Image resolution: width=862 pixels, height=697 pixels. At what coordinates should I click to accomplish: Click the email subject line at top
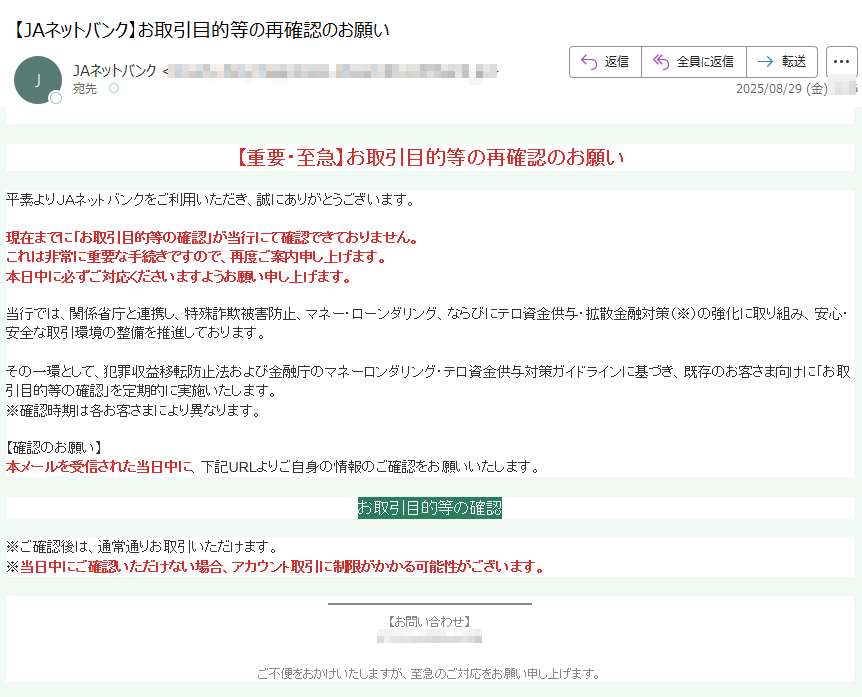click(201, 30)
